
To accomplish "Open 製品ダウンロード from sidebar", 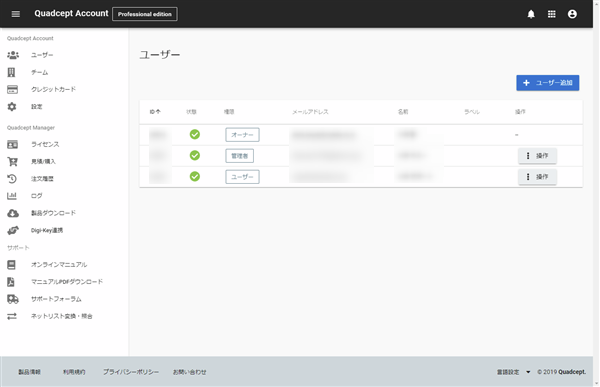I will point(53,213).
